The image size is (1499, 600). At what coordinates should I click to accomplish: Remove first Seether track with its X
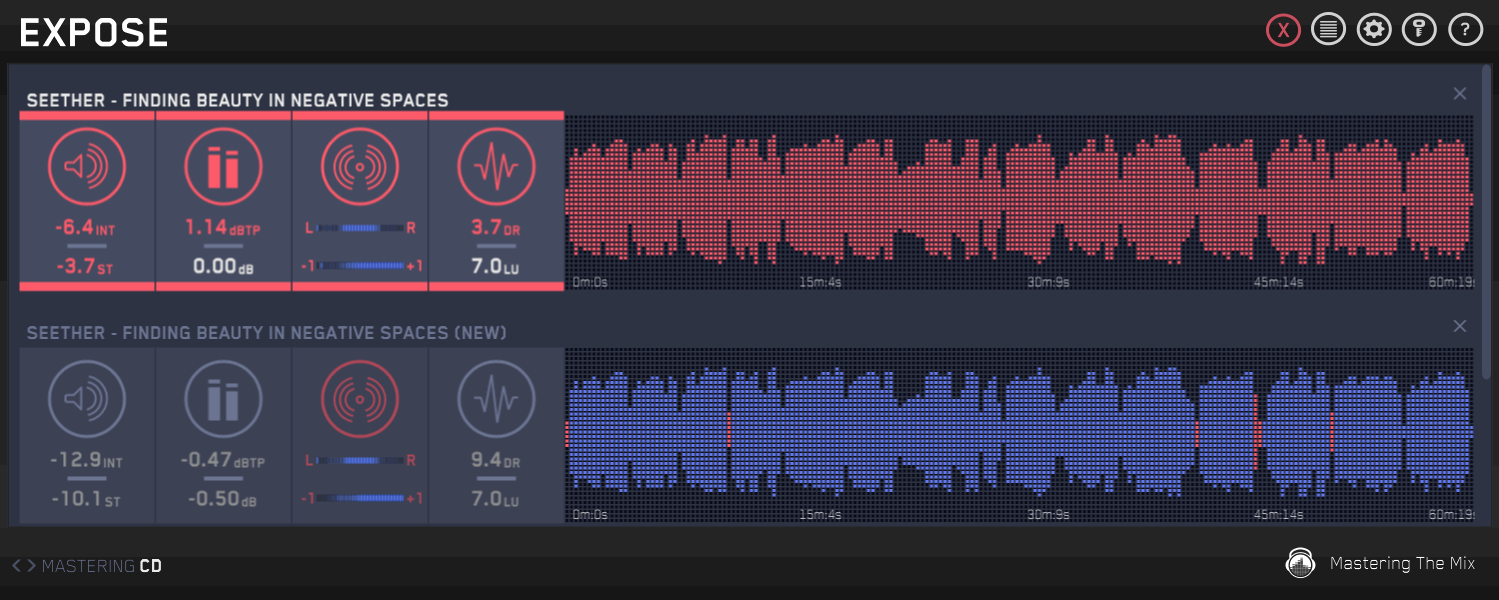coord(1460,94)
